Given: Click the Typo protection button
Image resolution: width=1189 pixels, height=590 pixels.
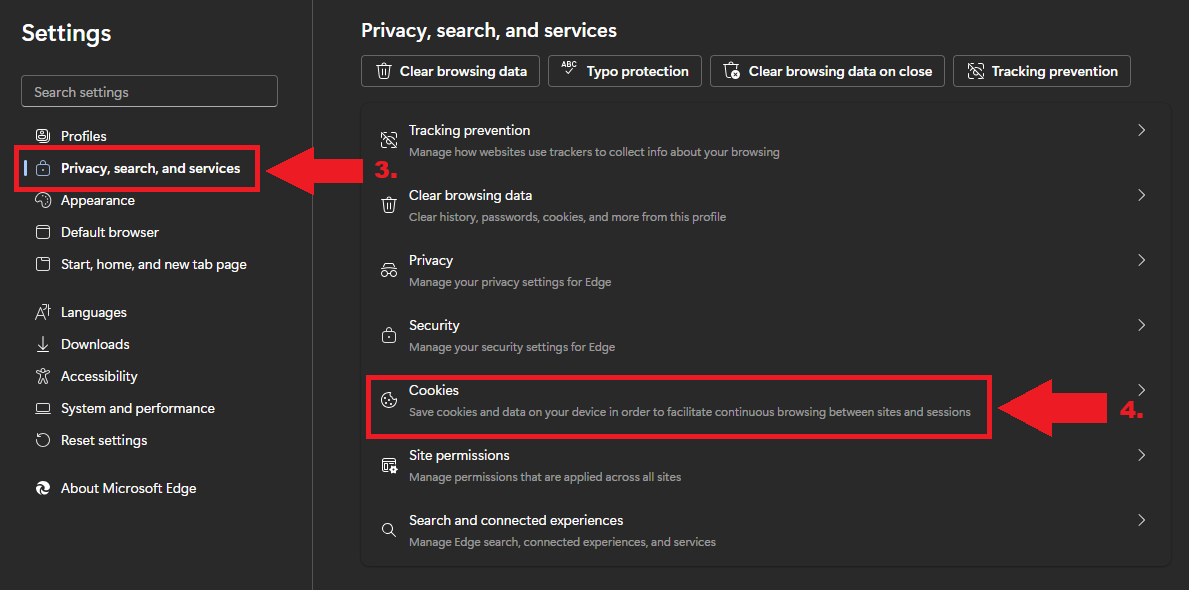Looking at the screenshot, I should [625, 71].
